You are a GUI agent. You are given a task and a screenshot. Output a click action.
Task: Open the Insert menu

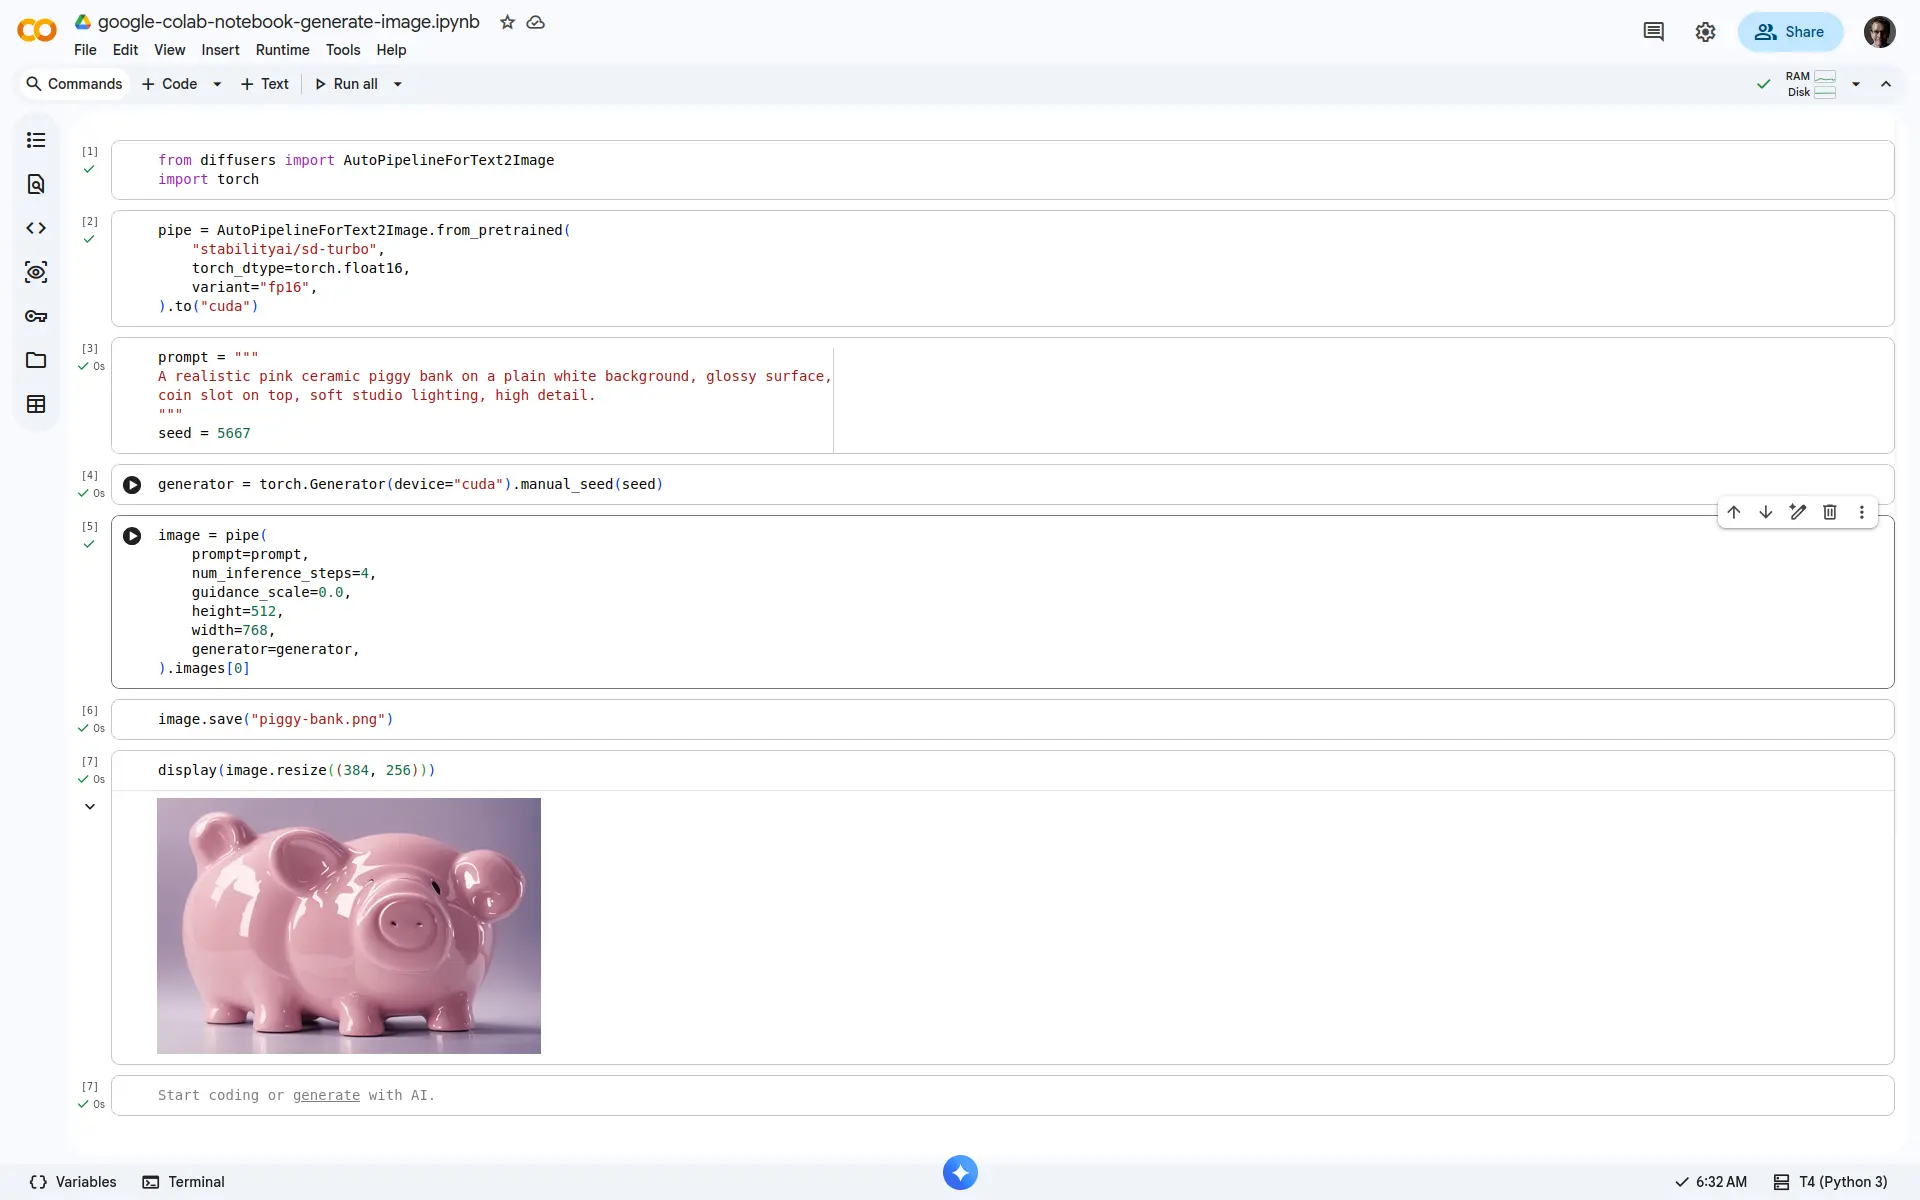pos(220,50)
